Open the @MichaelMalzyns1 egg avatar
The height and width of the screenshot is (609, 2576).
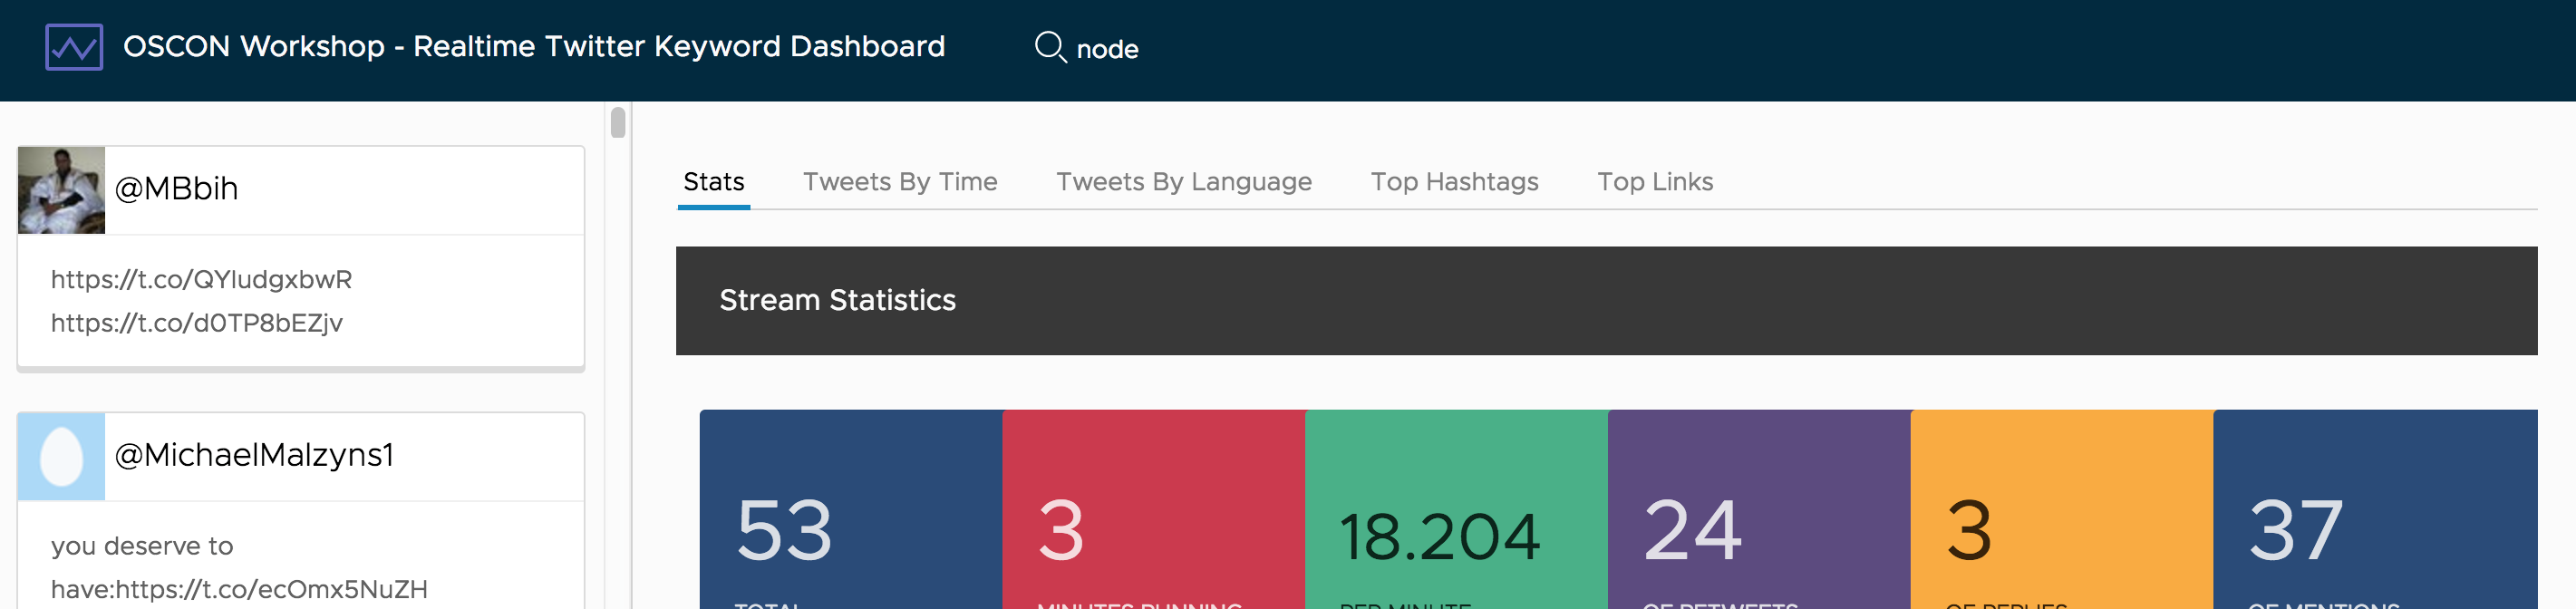click(x=61, y=456)
